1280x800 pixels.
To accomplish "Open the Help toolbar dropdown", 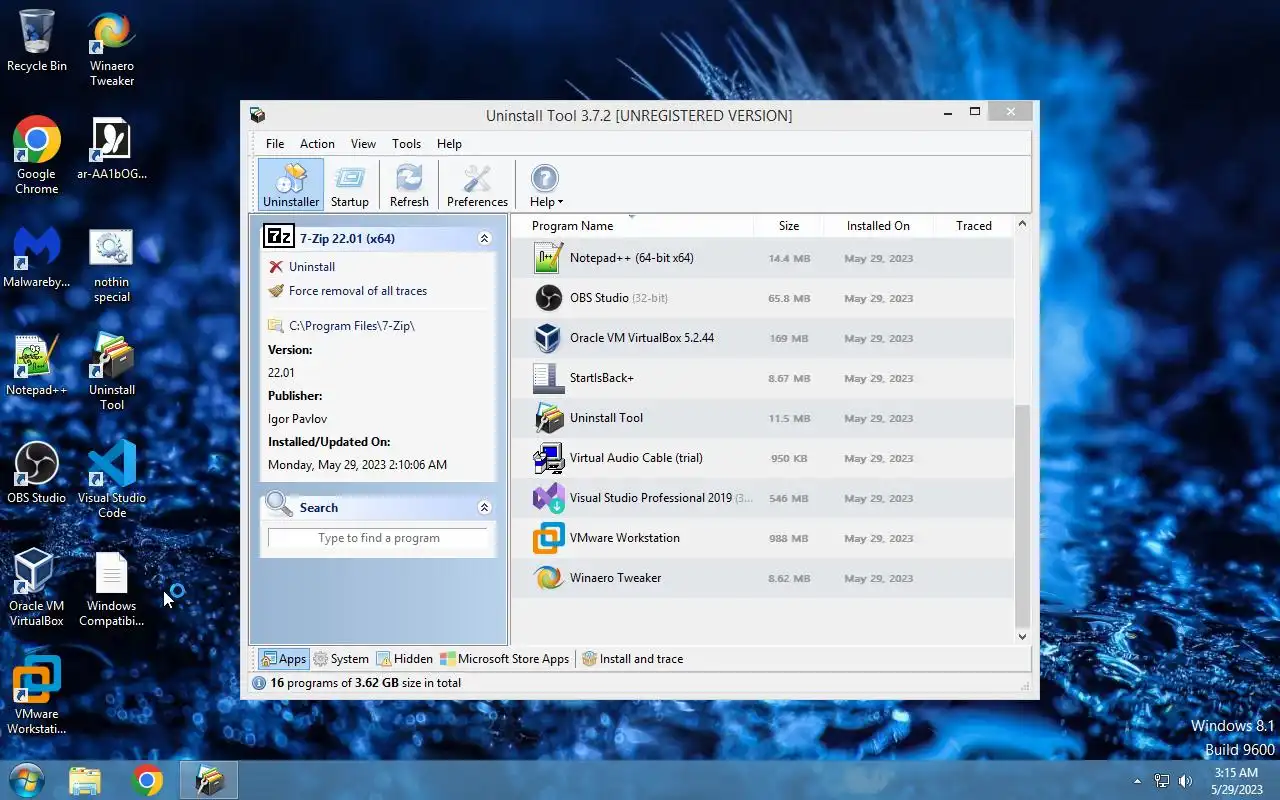I will point(545,186).
